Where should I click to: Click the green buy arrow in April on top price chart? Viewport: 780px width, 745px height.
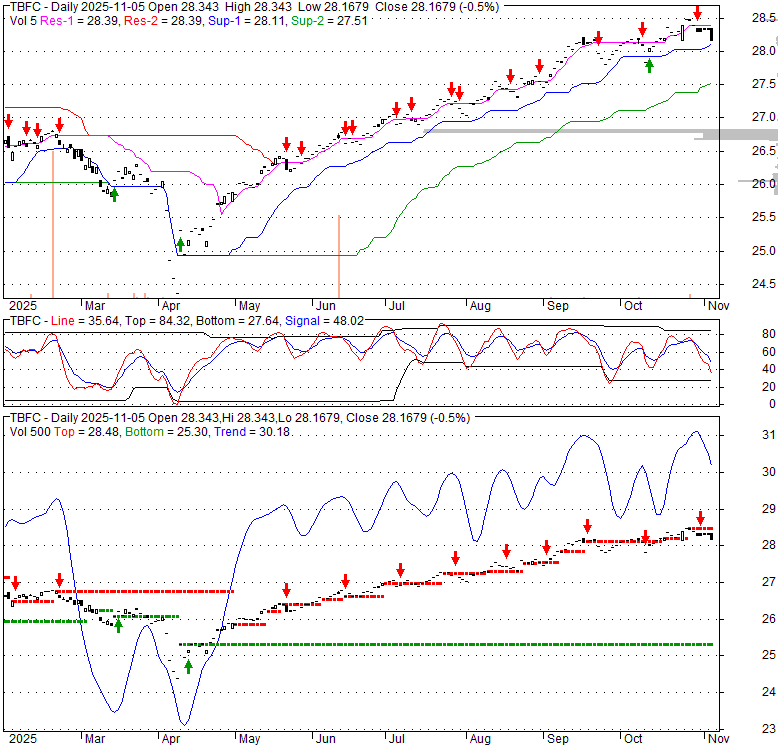click(x=181, y=243)
